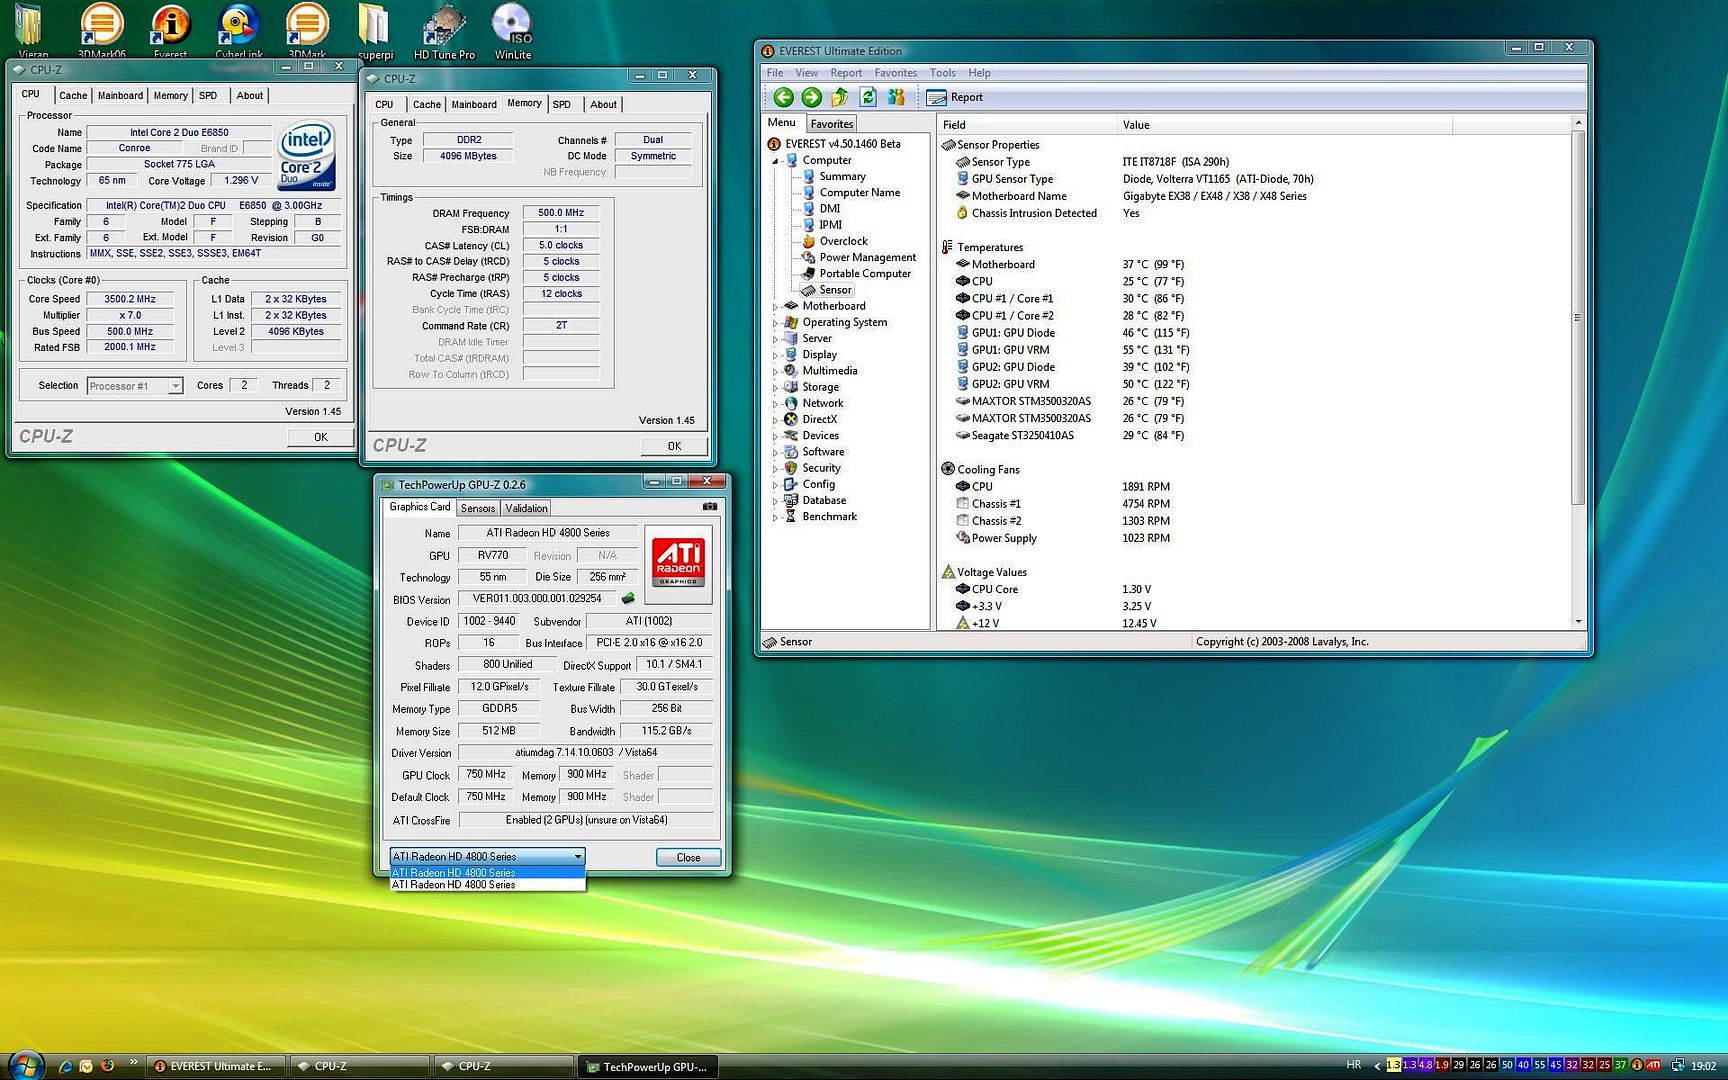Viewport: 1728px width, 1080px height.
Task: Expand the Network tree node
Action: point(774,403)
